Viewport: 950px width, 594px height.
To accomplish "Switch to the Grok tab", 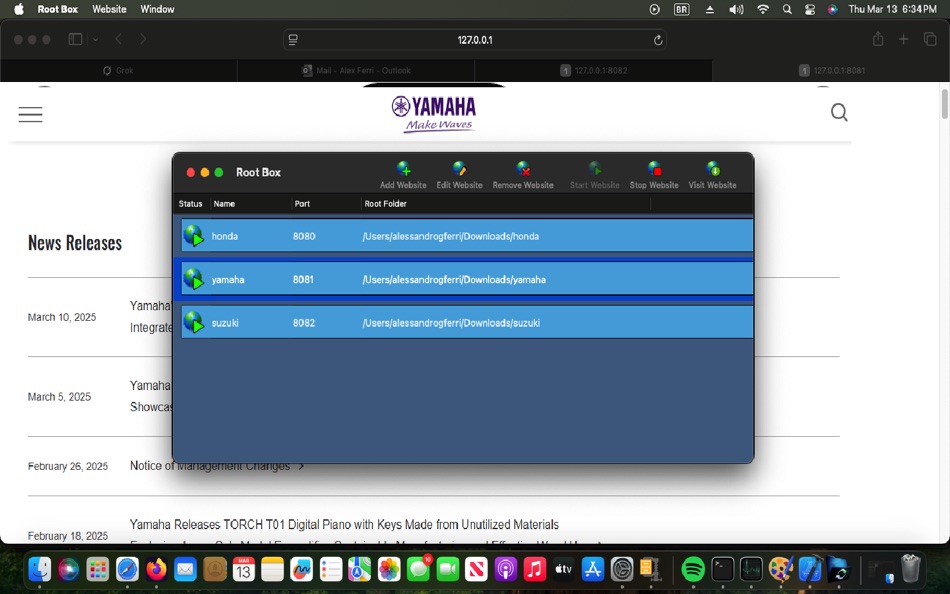I will click(x=119, y=70).
